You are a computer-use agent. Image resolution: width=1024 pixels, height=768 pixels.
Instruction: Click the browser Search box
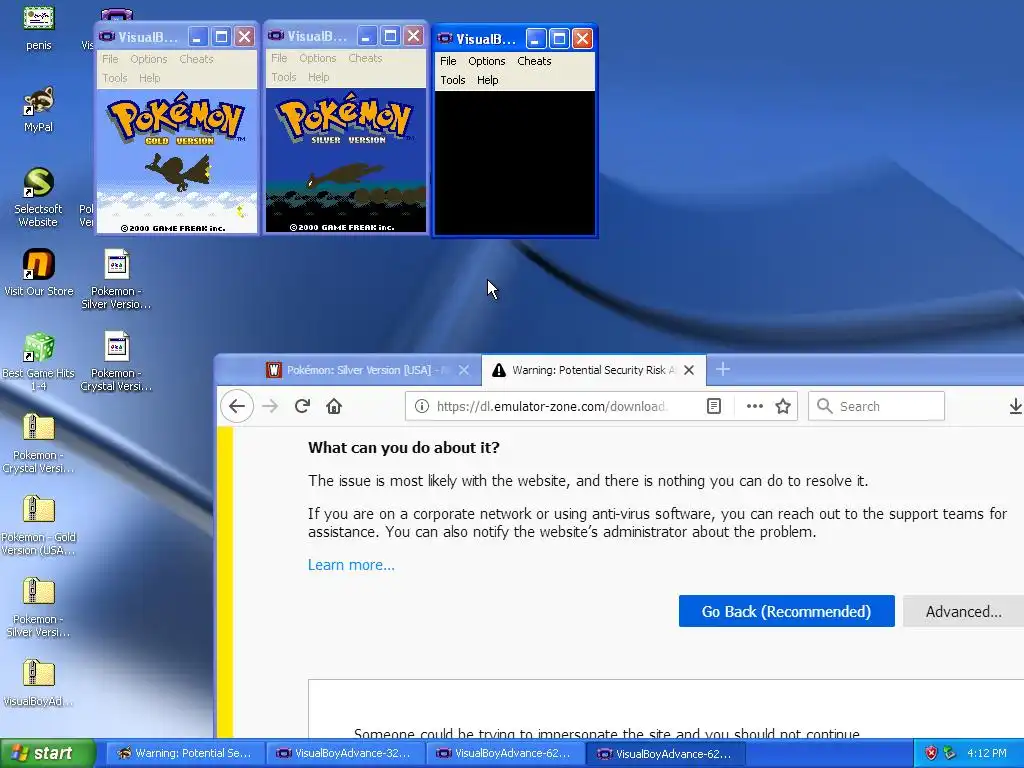[876, 406]
